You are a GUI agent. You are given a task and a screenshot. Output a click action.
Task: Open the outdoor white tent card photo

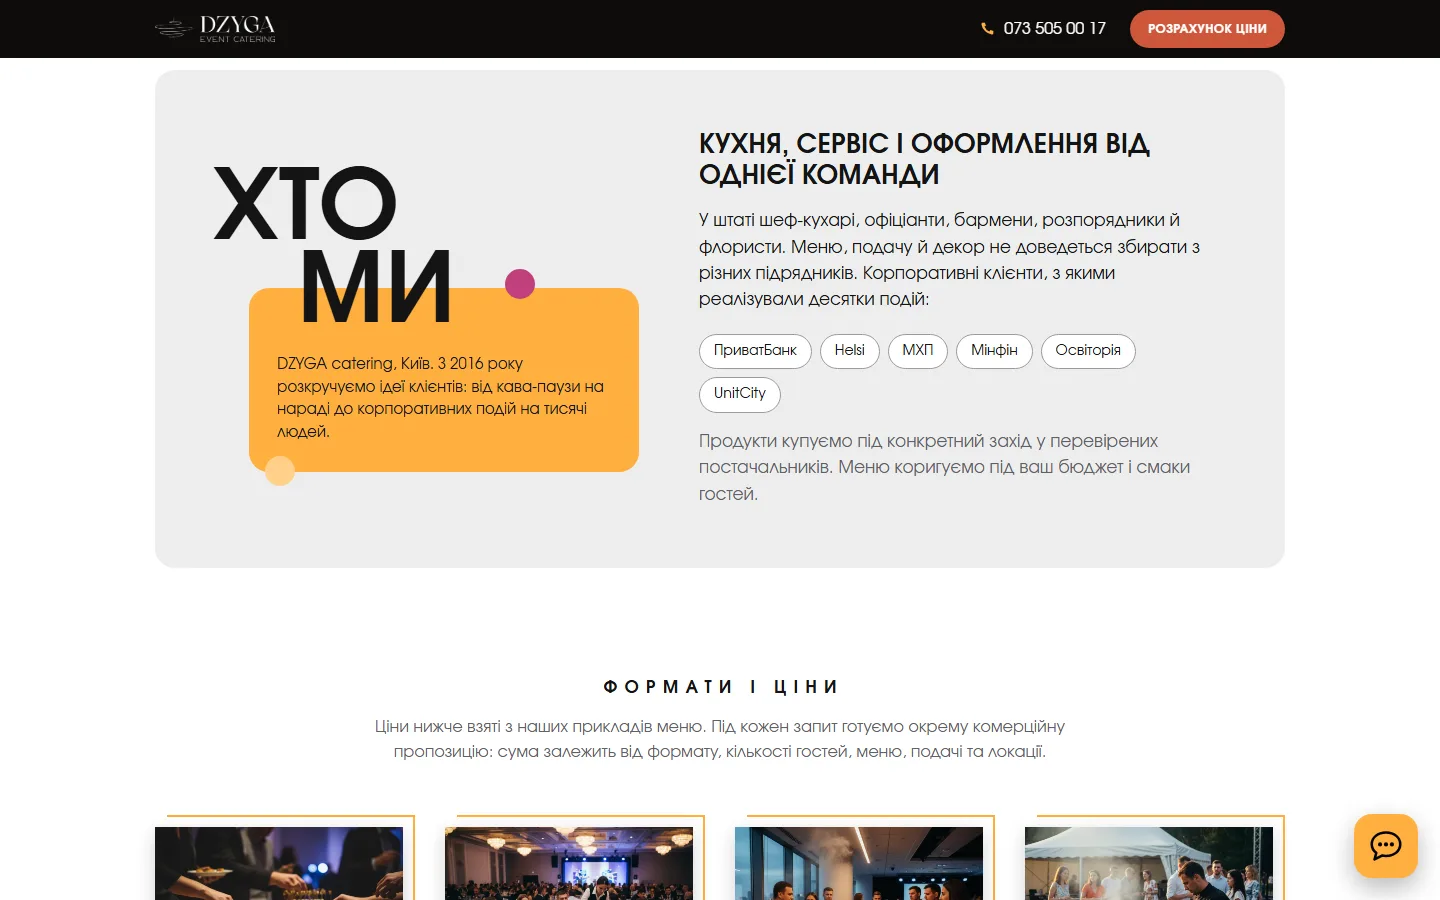(1149, 863)
